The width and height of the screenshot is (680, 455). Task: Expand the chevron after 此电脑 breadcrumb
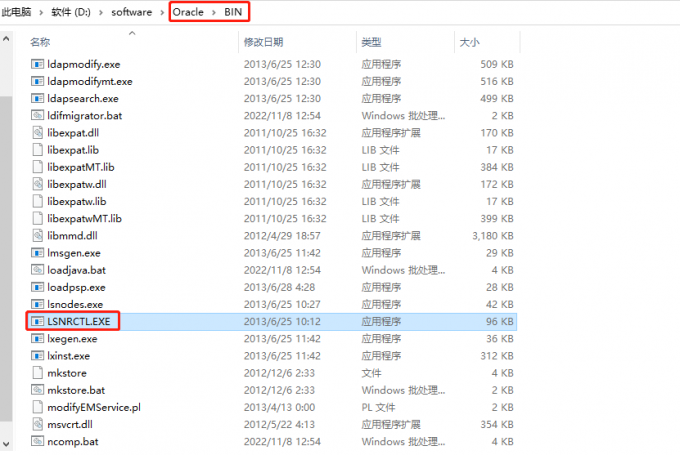pyautogui.click(x=41, y=13)
